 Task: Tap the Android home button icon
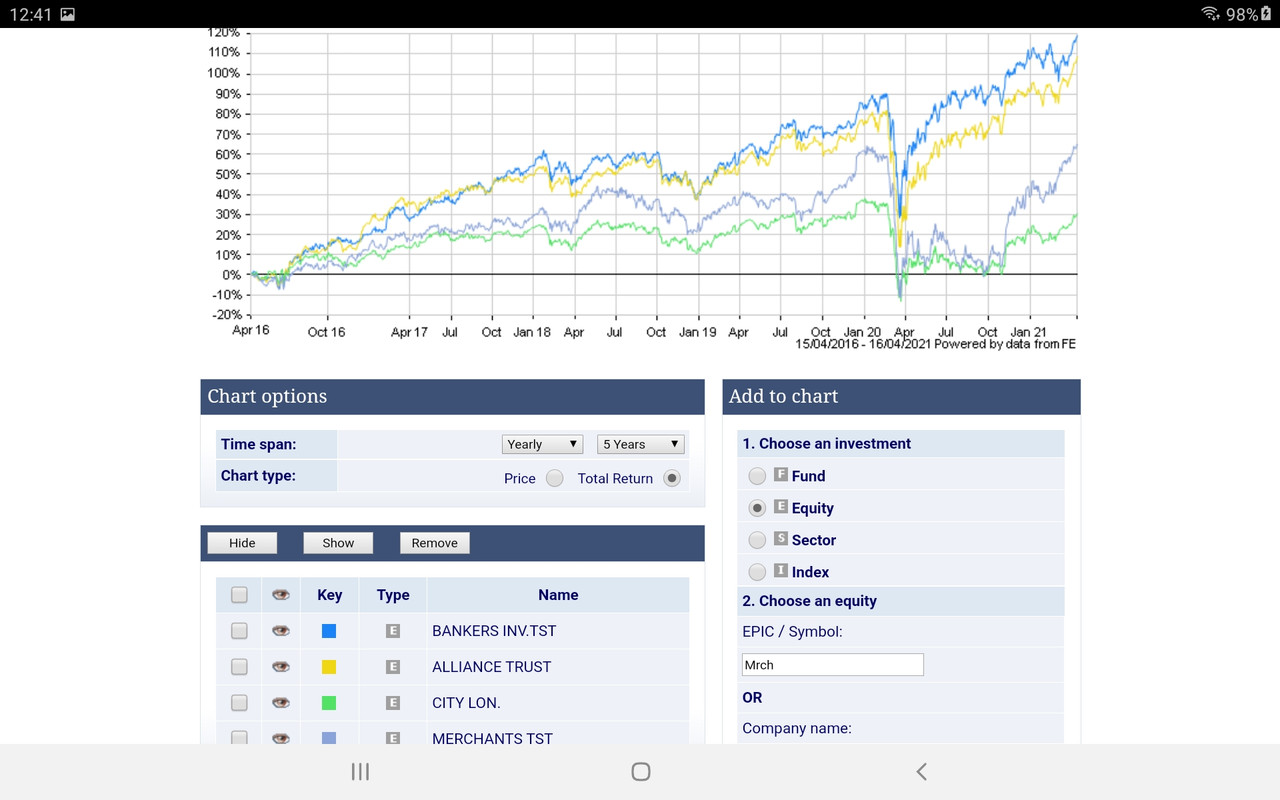pyautogui.click(x=641, y=771)
